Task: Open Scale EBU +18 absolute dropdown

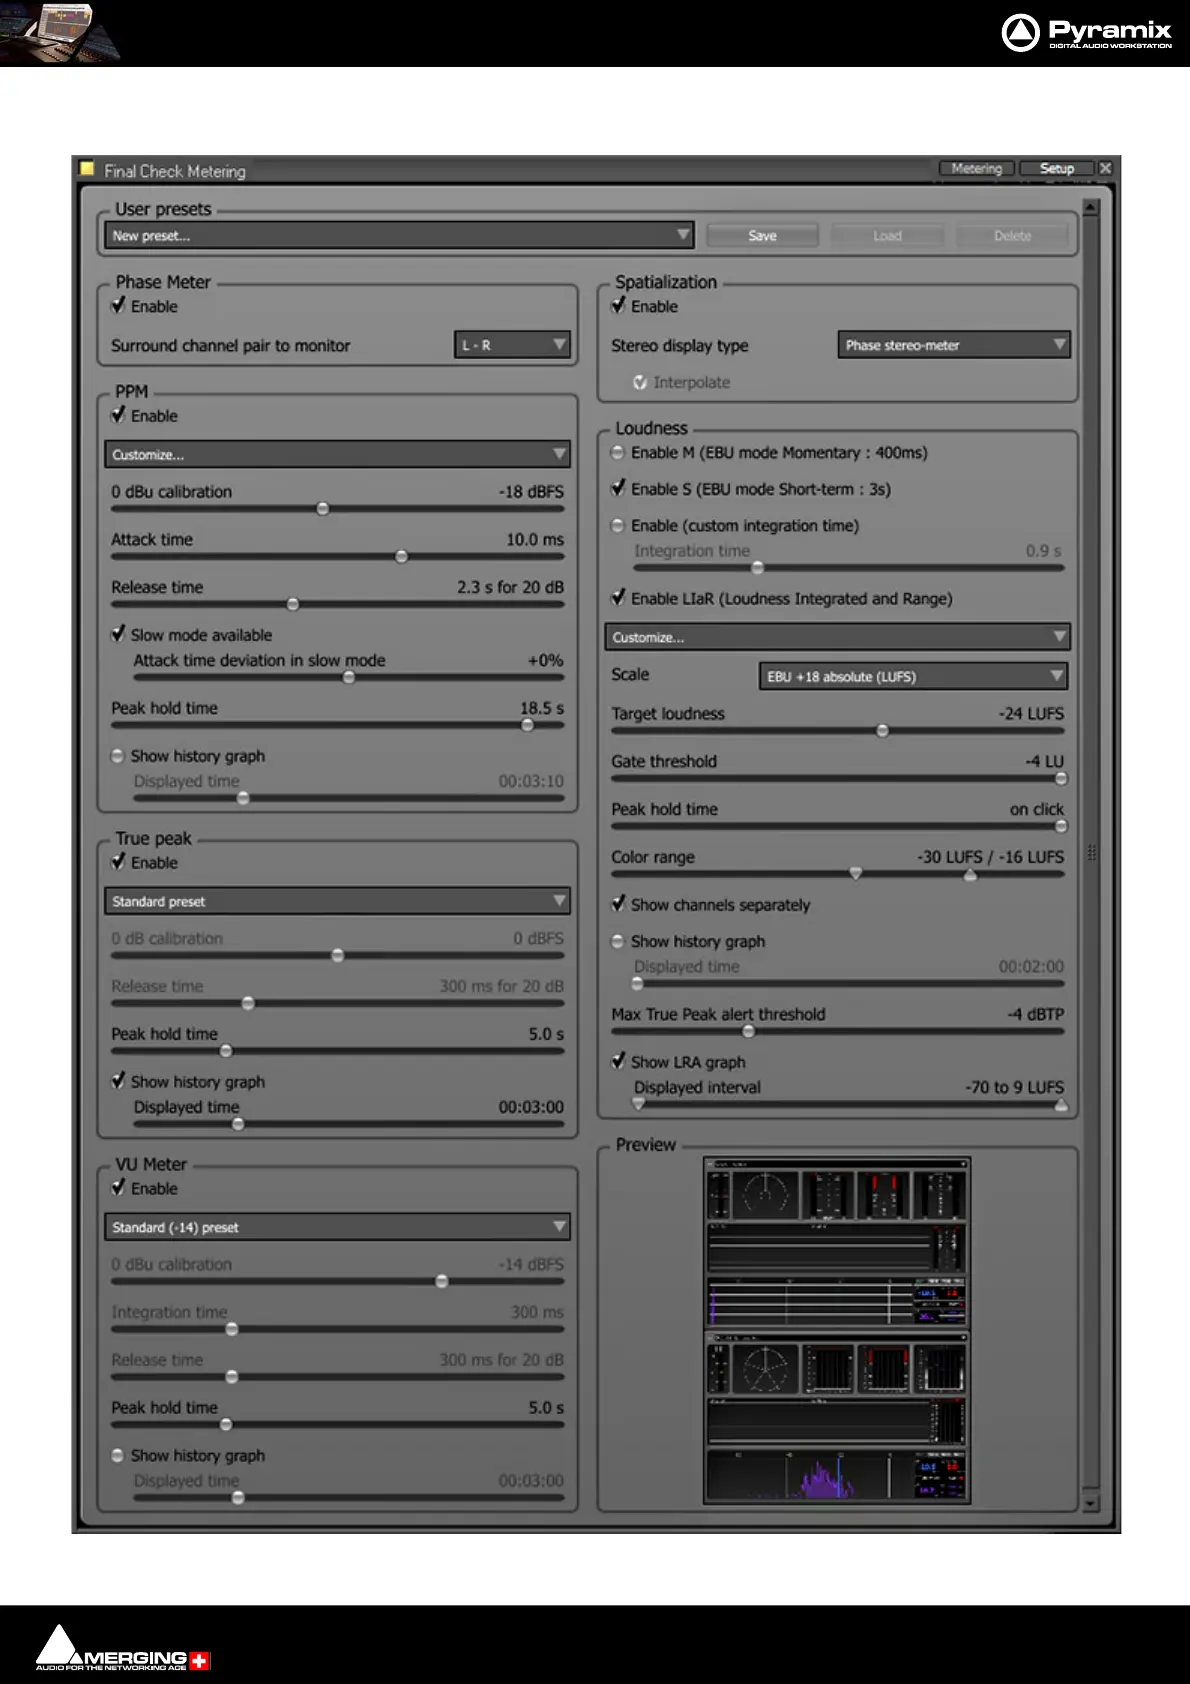Action: click(913, 676)
